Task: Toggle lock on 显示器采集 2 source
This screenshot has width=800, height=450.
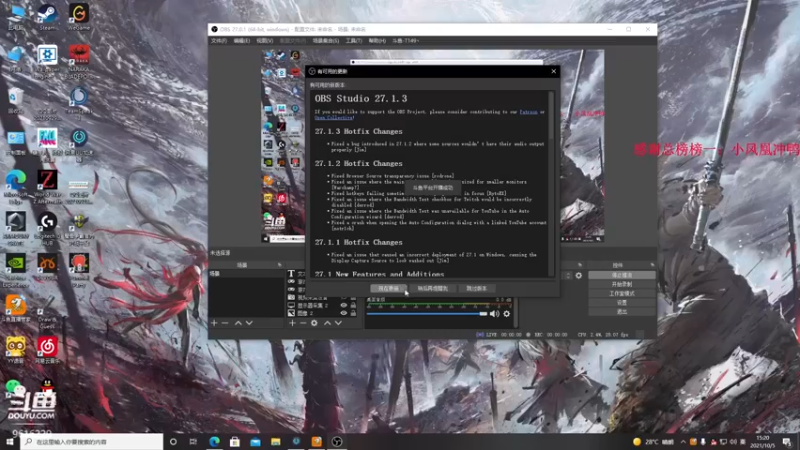Action: coord(353,305)
